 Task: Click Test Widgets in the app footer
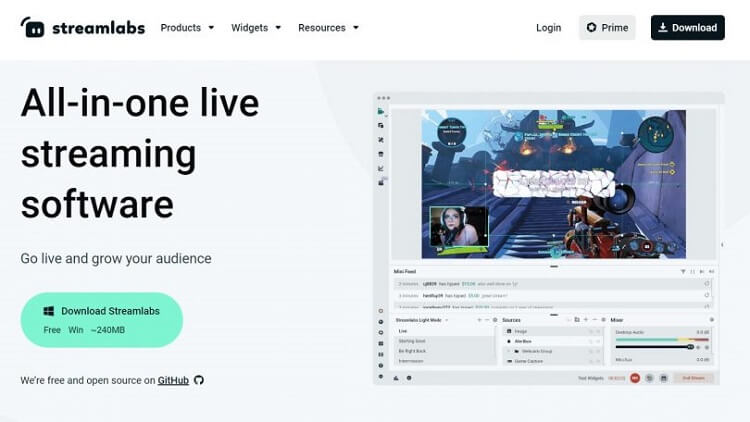[591, 378]
